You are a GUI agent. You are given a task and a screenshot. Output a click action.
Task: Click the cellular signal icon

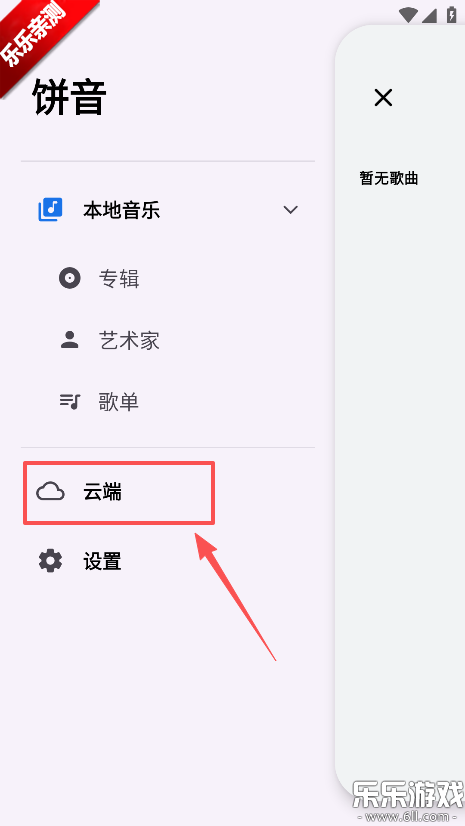click(x=429, y=15)
